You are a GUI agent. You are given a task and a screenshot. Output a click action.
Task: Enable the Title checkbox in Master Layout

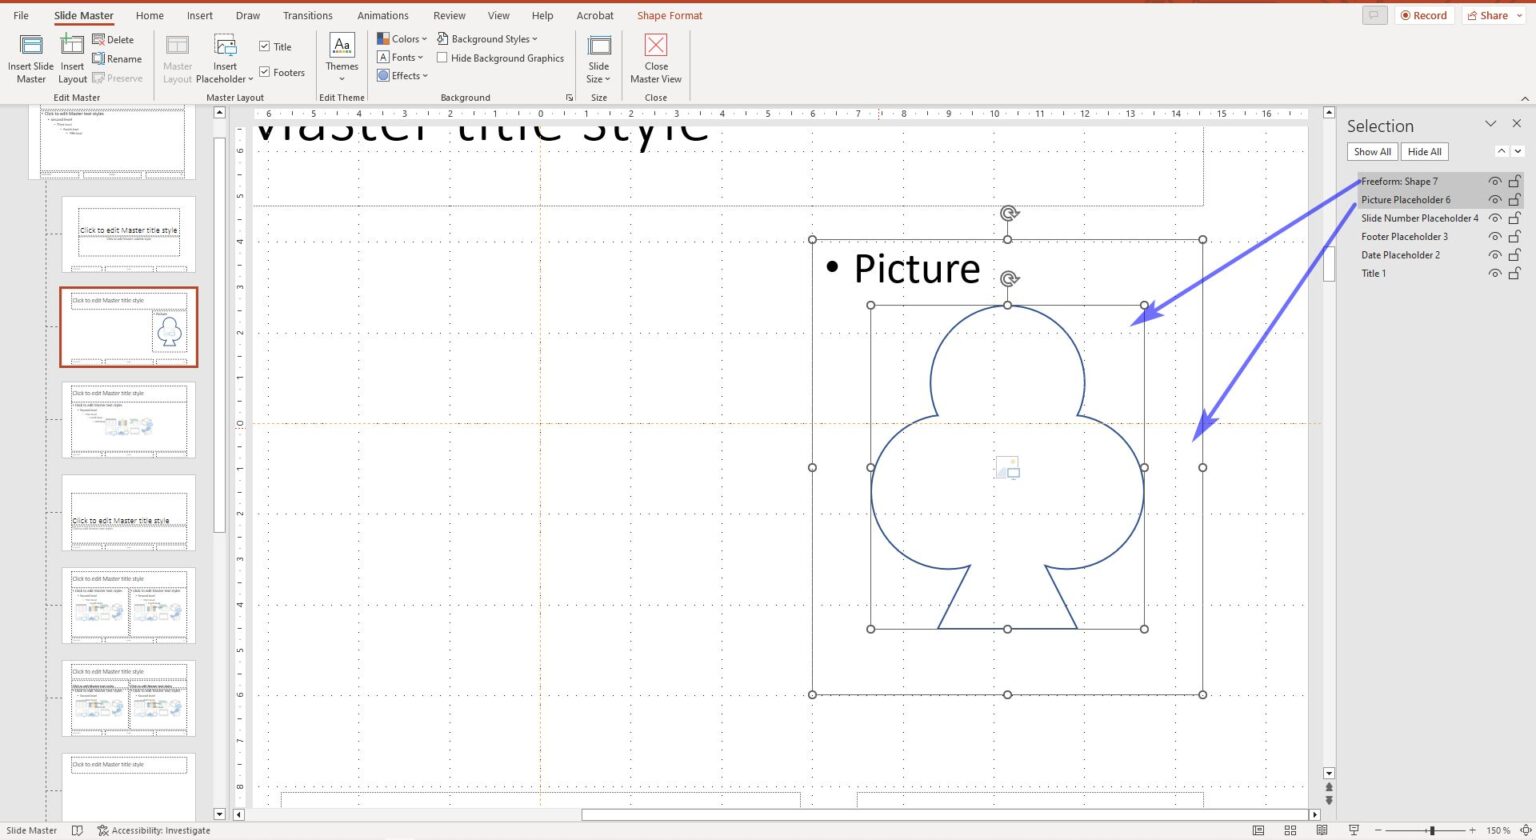[x=265, y=46]
